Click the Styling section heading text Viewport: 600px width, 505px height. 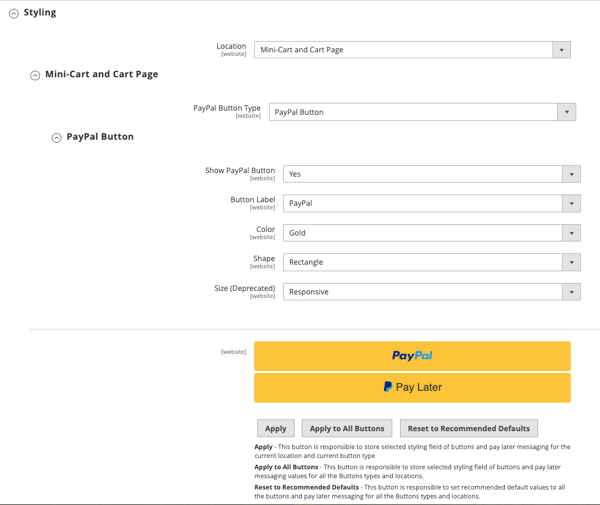click(x=40, y=13)
